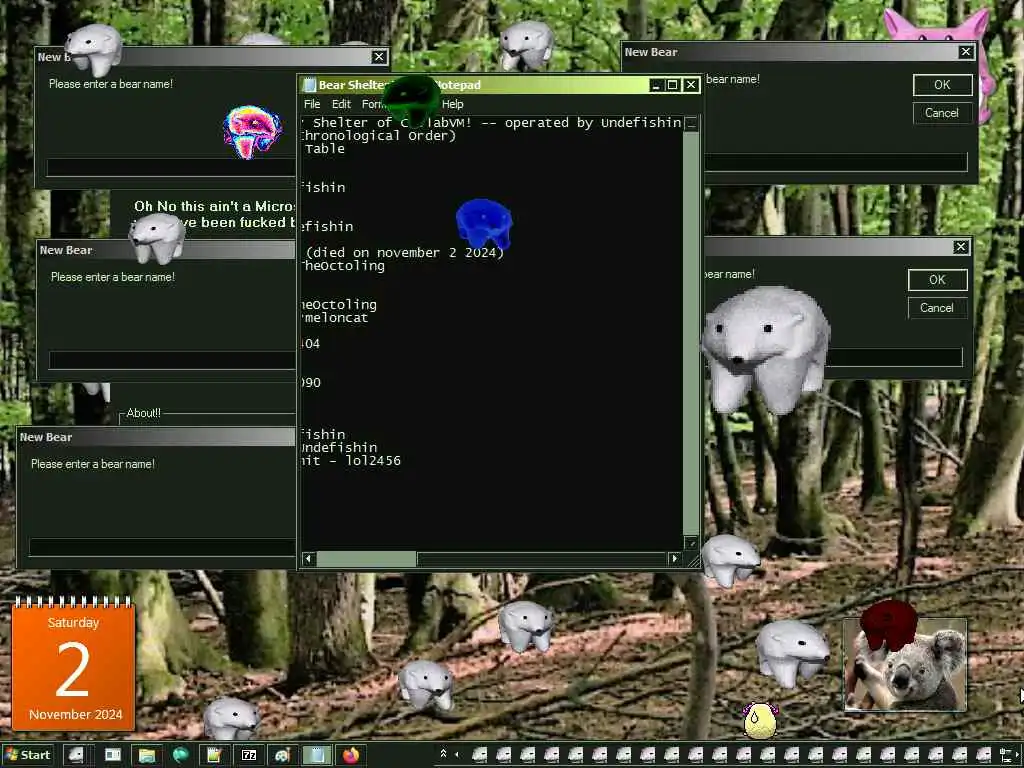This screenshot has width=1024, height=768.
Task: Click Notepad's vertical scrollbar down arrow
Action: pos(691,543)
